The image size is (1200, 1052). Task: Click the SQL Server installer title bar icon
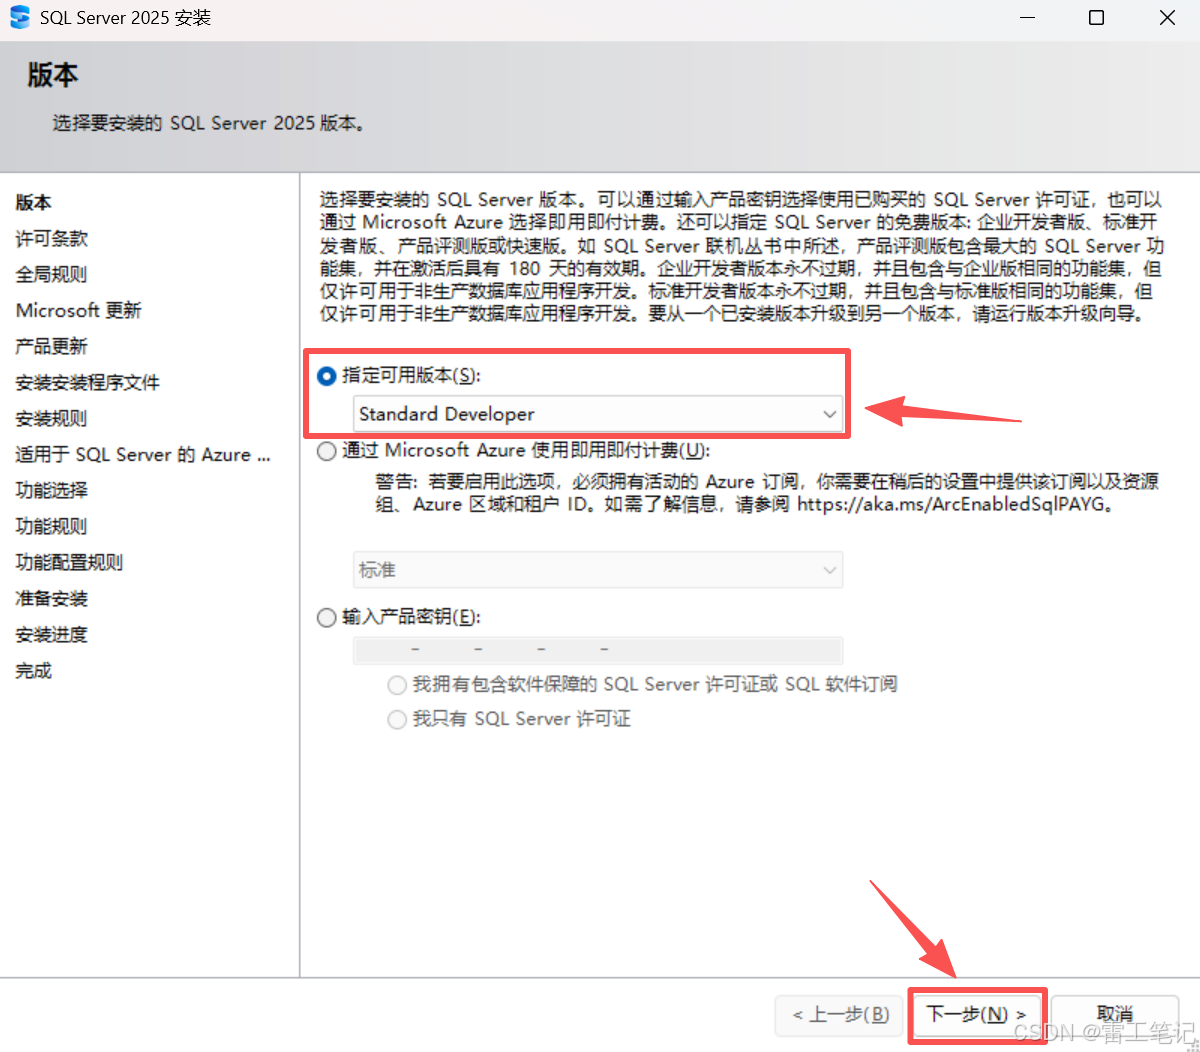click(x=20, y=17)
